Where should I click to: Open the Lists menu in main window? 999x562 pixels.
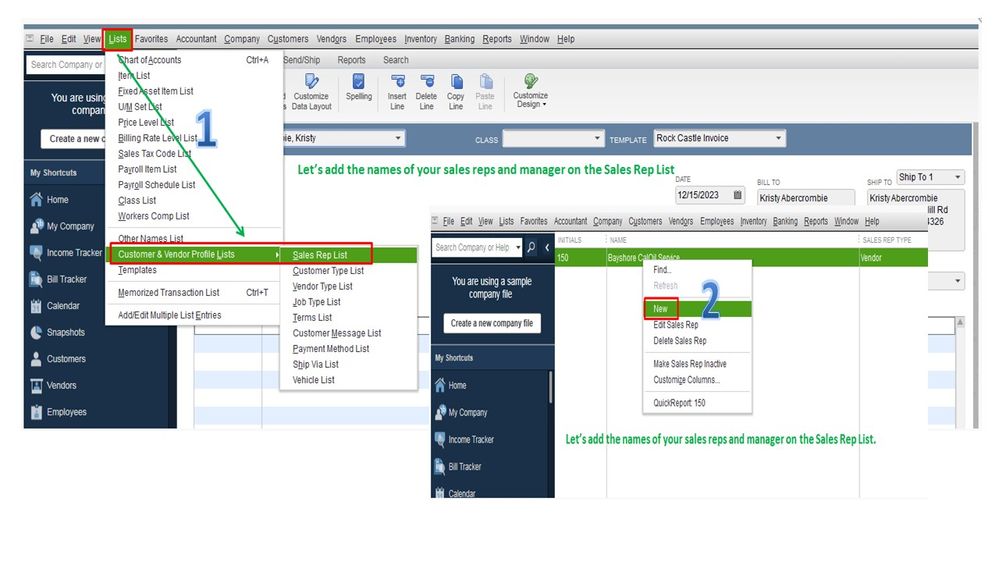tap(117, 39)
